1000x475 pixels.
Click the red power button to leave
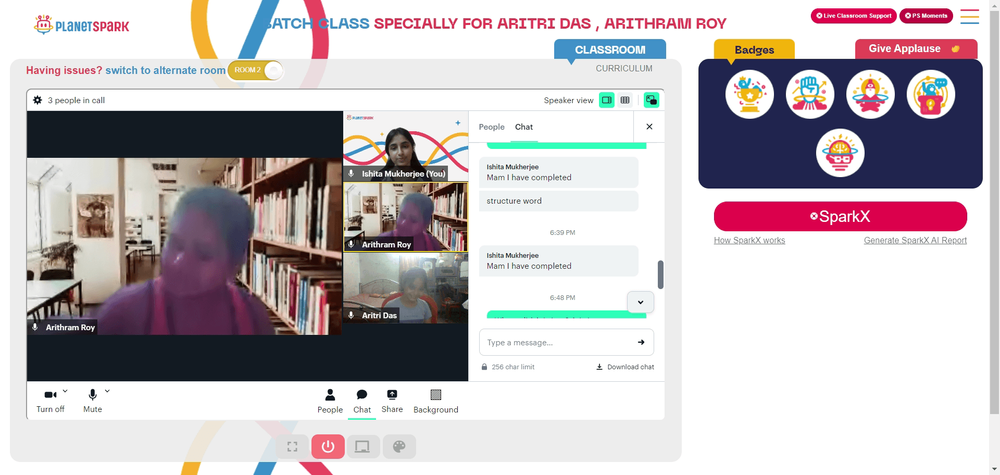pos(328,446)
